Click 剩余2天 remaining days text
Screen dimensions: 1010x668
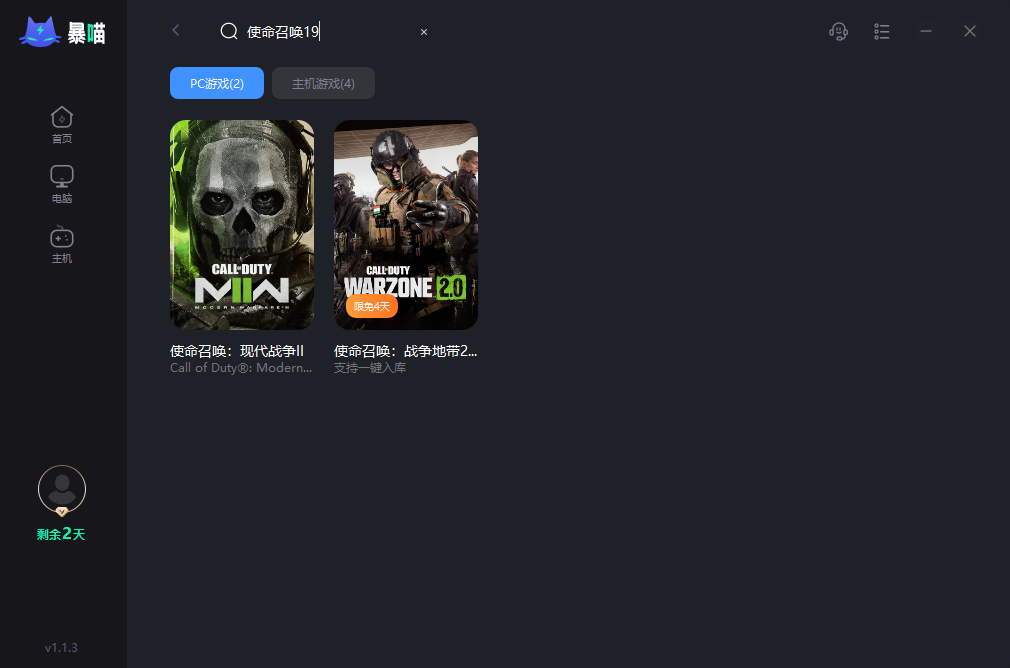point(61,534)
